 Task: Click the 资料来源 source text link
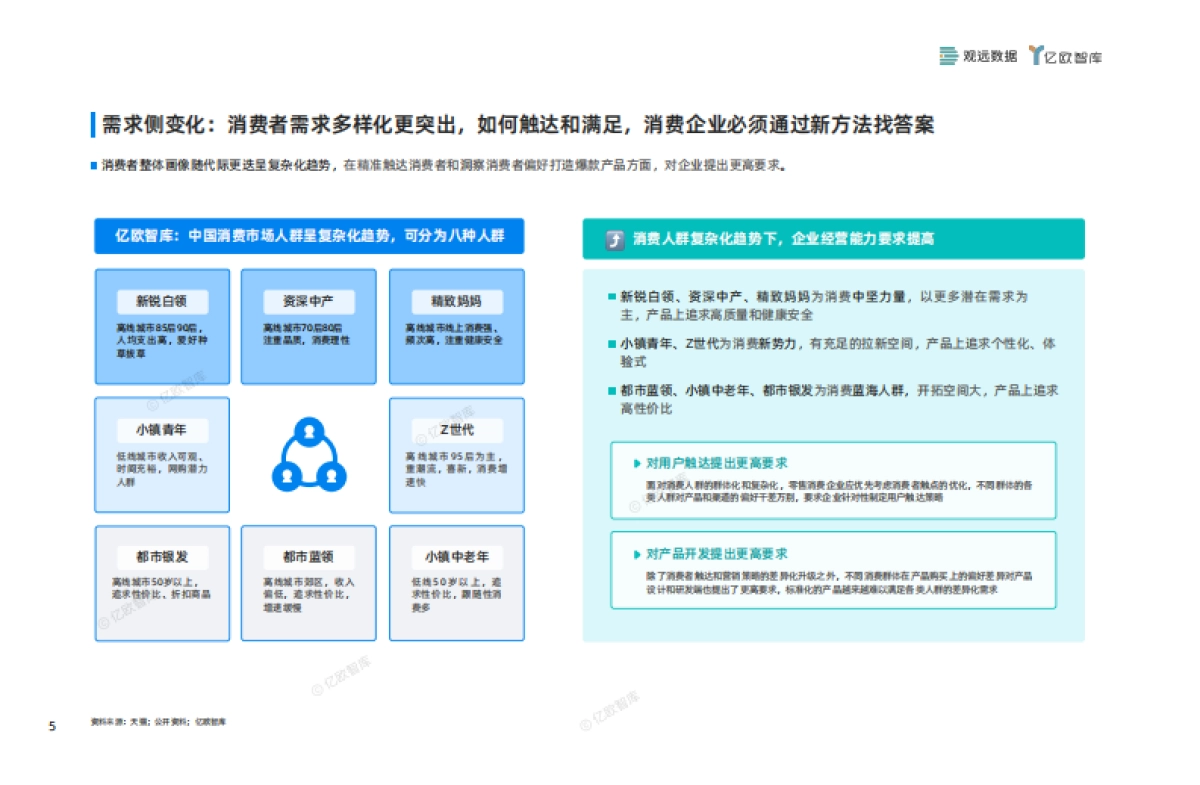(x=160, y=720)
